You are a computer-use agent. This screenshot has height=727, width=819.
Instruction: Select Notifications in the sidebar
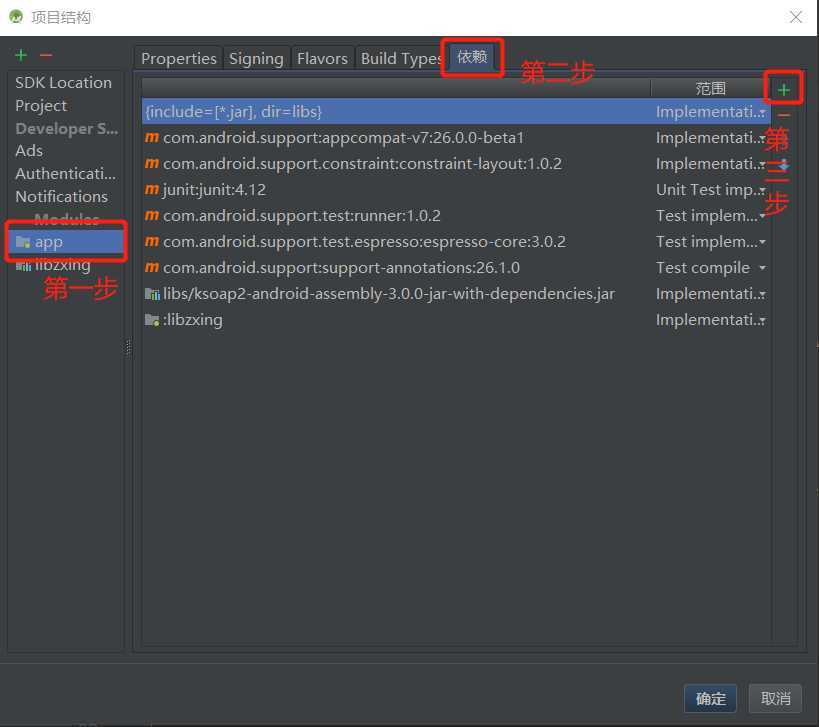coord(61,196)
